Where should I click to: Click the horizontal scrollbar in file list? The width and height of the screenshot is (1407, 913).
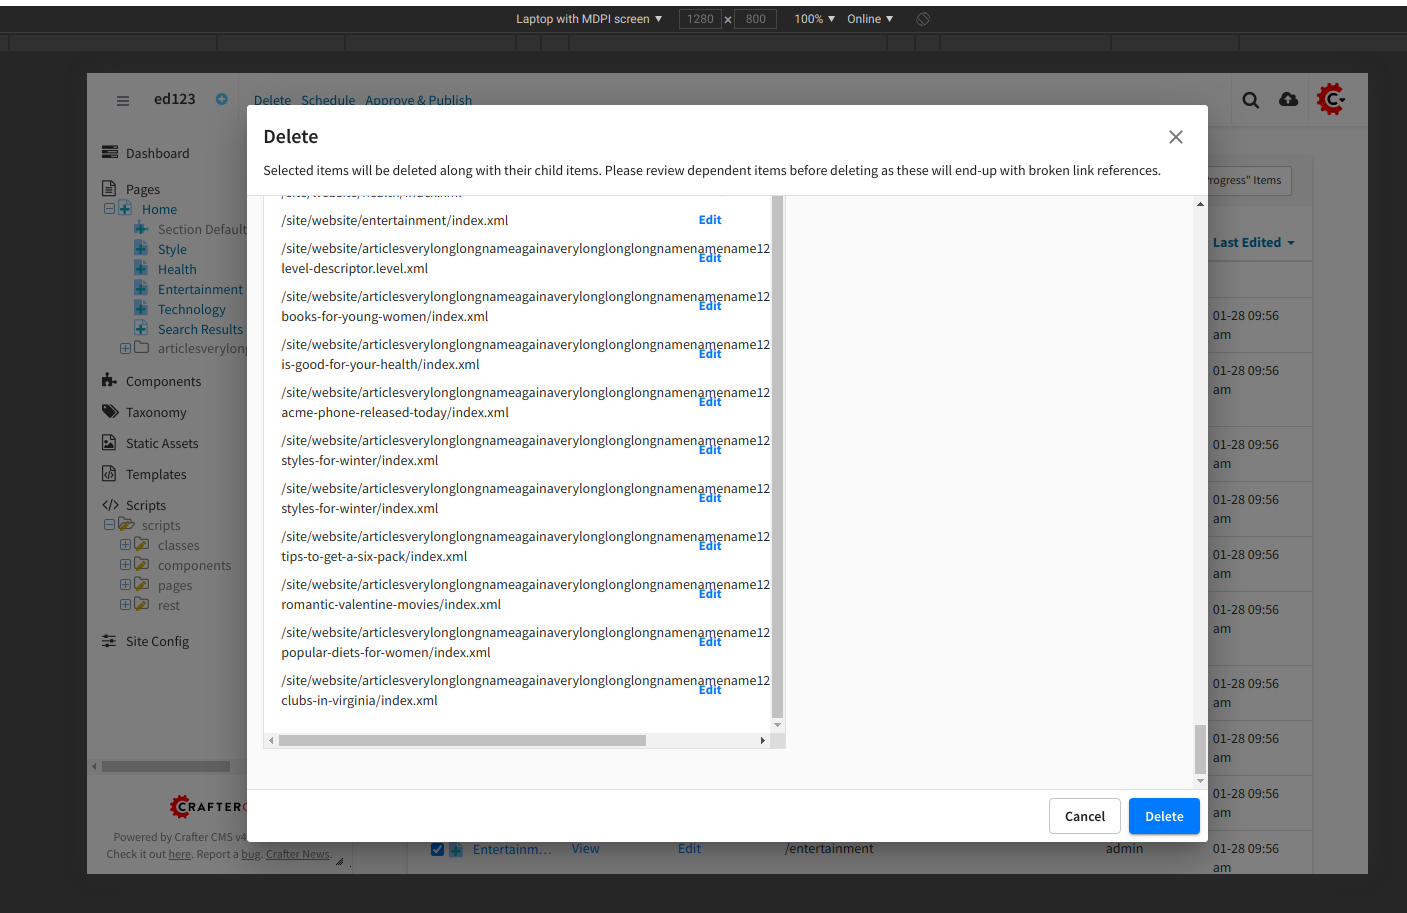(462, 741)
